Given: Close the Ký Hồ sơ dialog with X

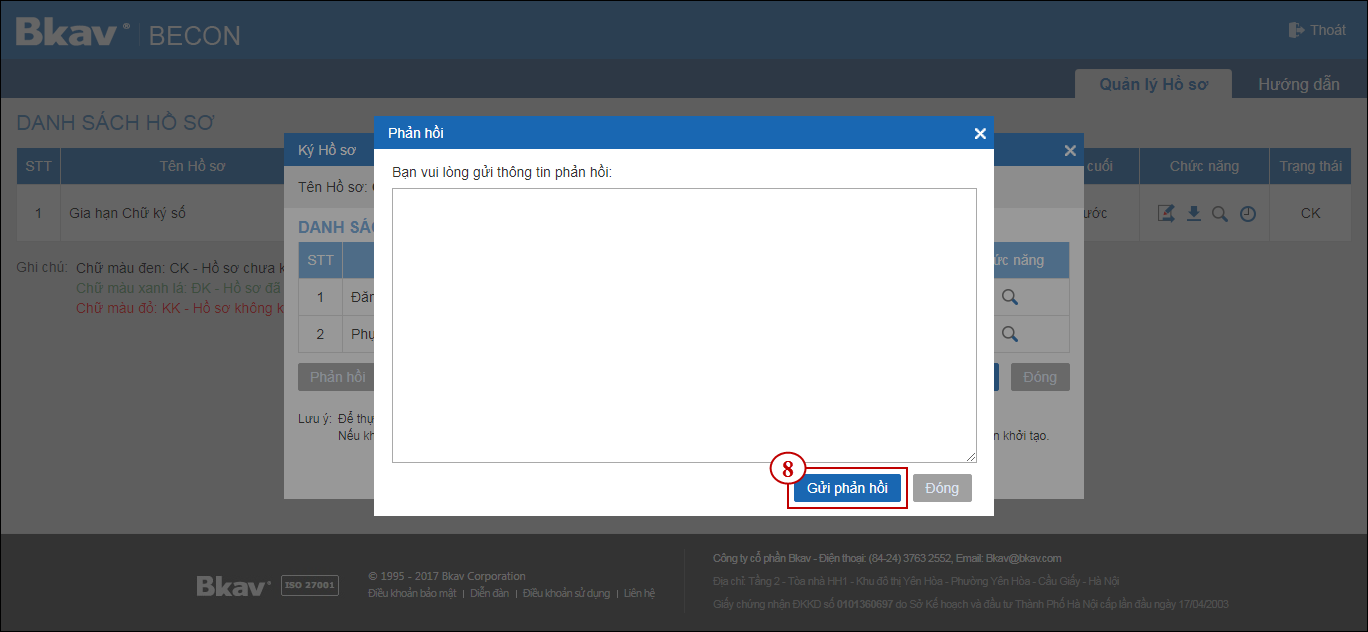Looking at the screenshot, I should point(1070,150).
